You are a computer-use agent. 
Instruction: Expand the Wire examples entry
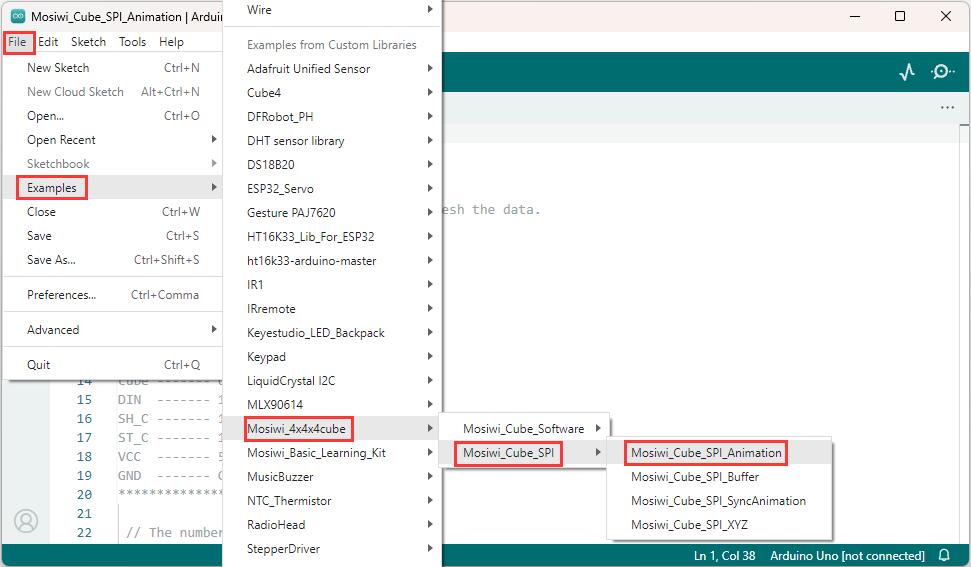[333, 10]
